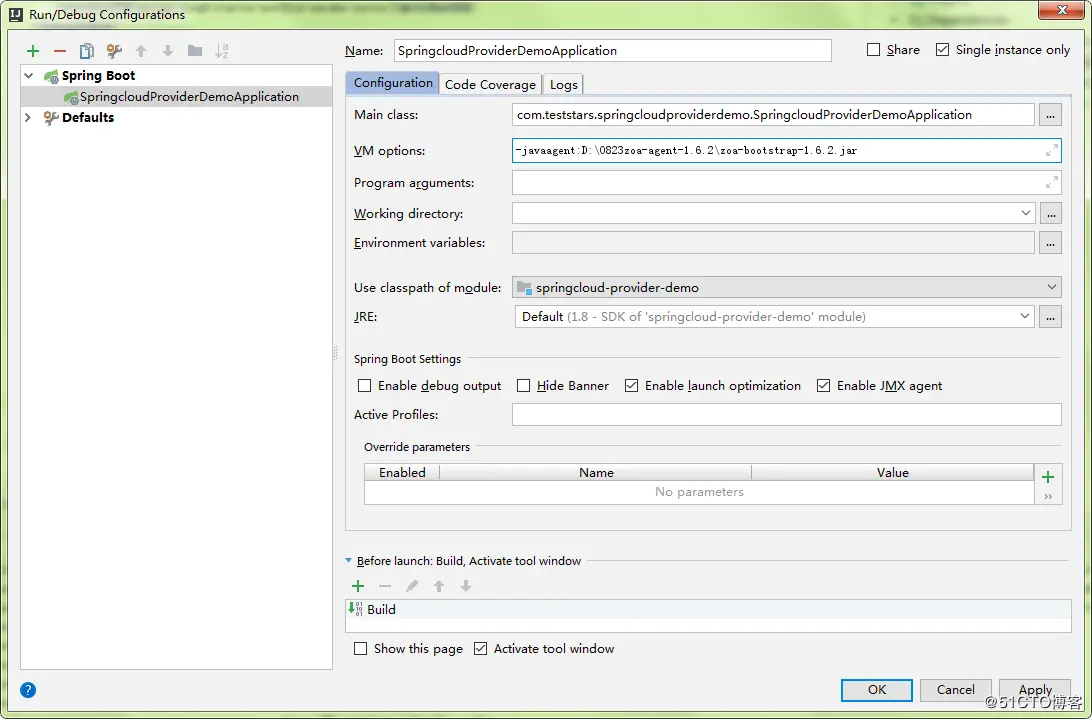This screenshot has height=719, width=1092.
Task: Open the edit defaults wrench icon
Action: tap(114, 51)
